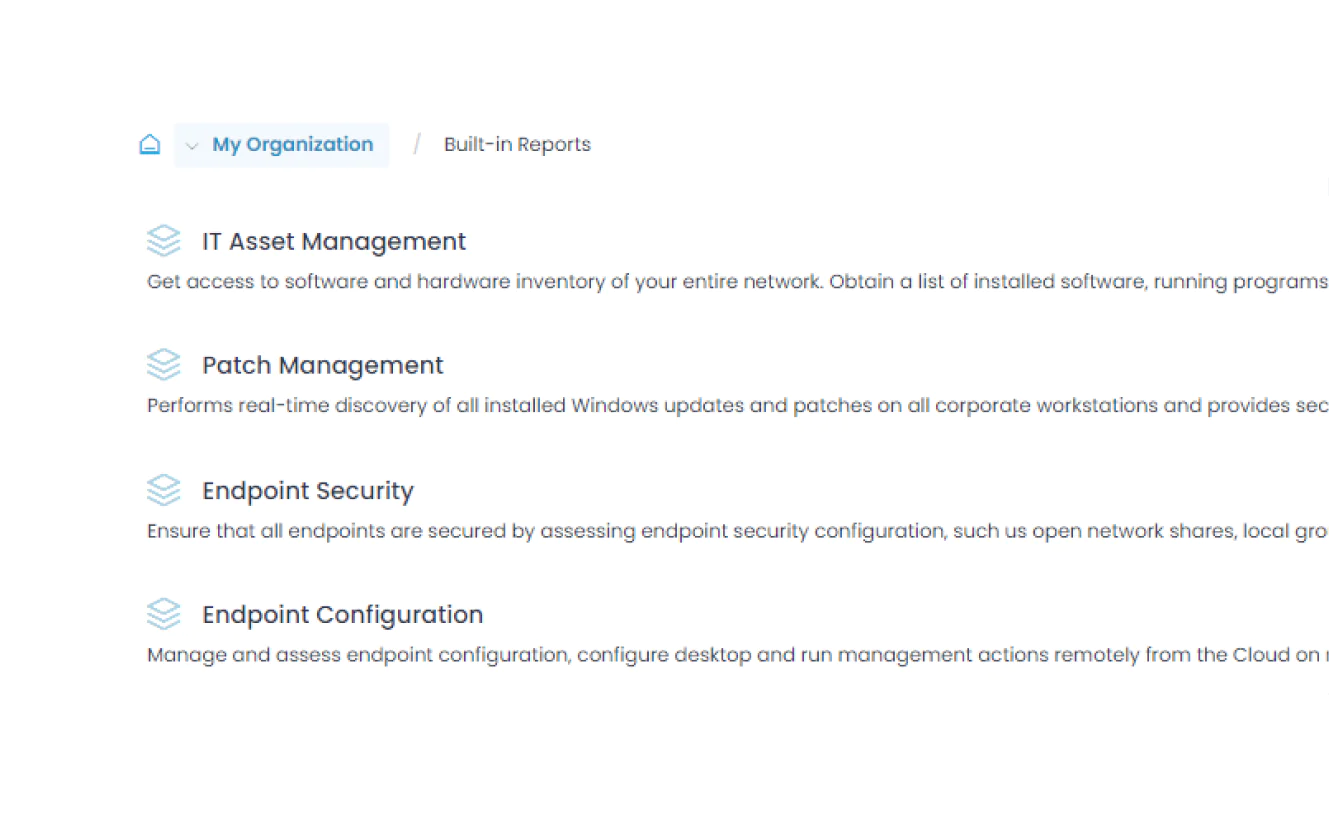Click the IT Asset Management stack icon
The height and width of the screenshot is (825, 1329).
coord(164,241)
